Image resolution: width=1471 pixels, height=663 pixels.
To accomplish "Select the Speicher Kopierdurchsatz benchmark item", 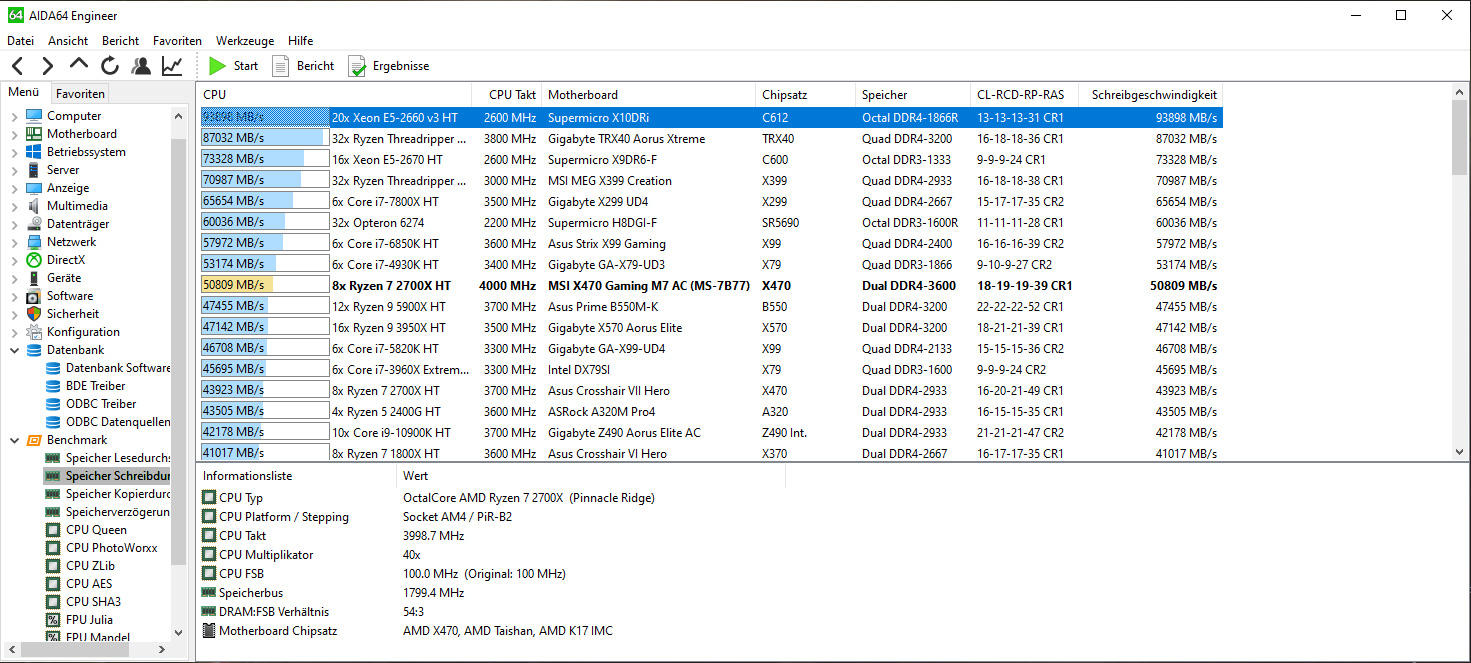I will pos(107,494).
